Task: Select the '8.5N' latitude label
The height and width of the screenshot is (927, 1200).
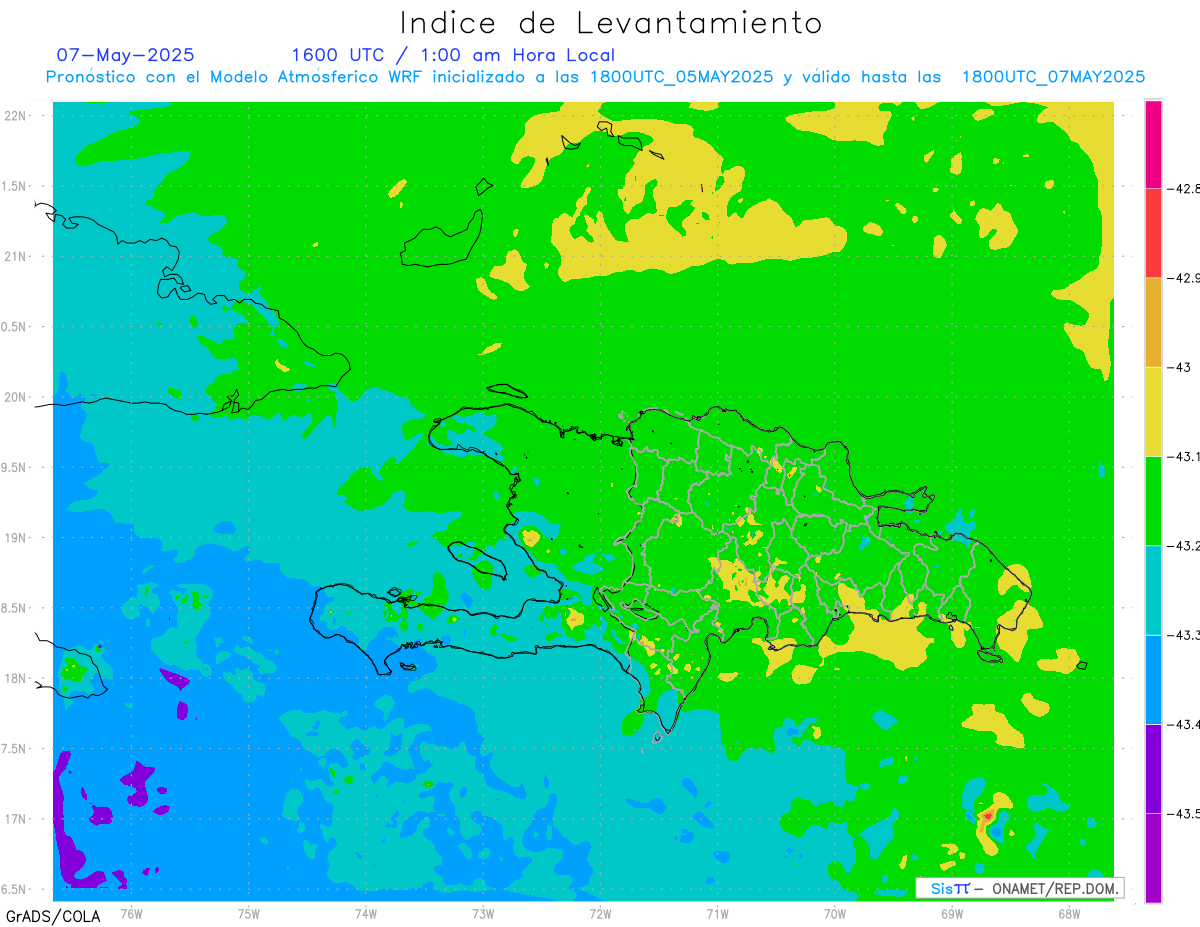Action: click(15, 608)
